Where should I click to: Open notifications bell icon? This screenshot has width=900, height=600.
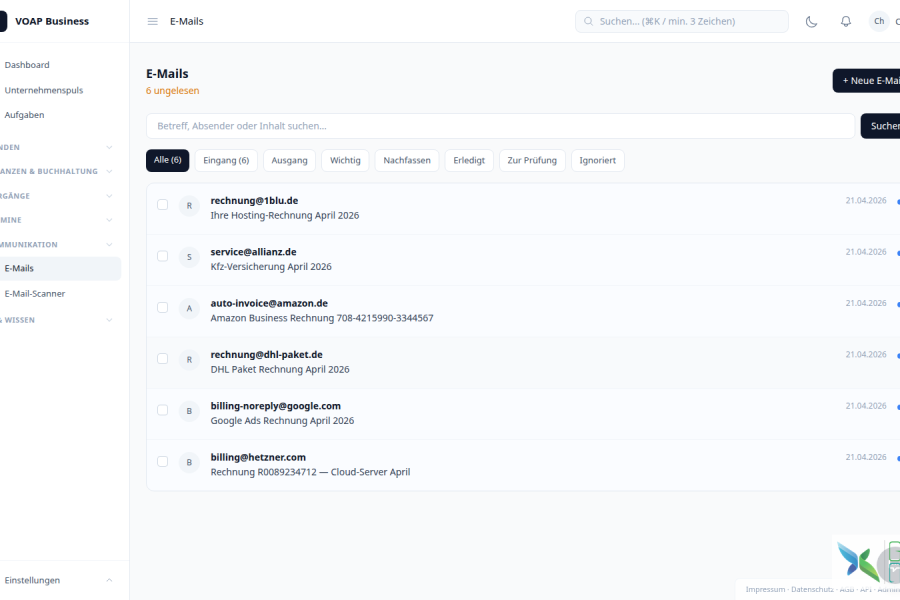pos(845,21)
